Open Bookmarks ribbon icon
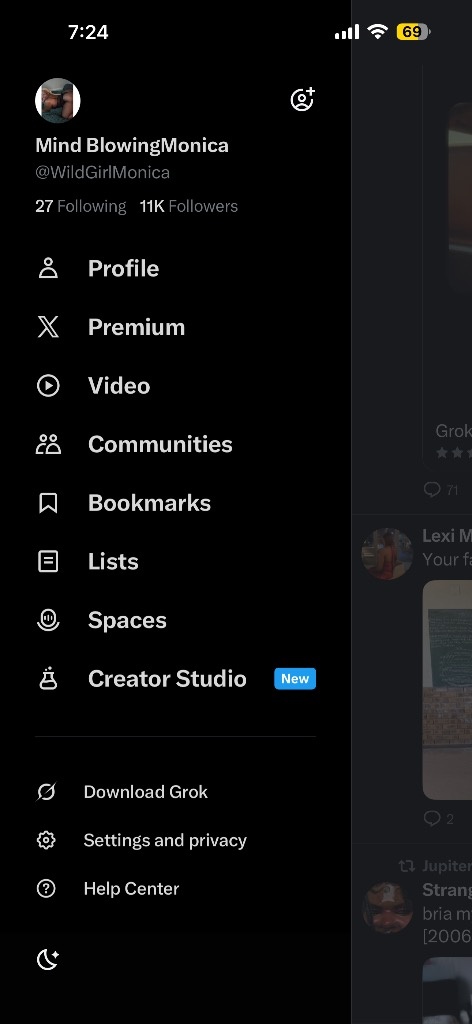 pyautogui.click(x=48, y=503)
